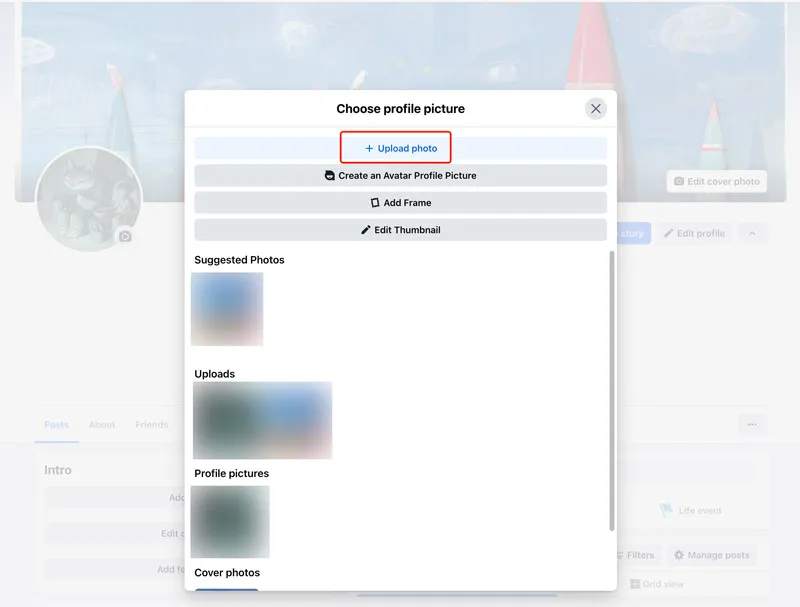The width and height of the screenshot is (800, 607).
Task: Close the Choose profile picture dialog
Action: pos(595,109)
